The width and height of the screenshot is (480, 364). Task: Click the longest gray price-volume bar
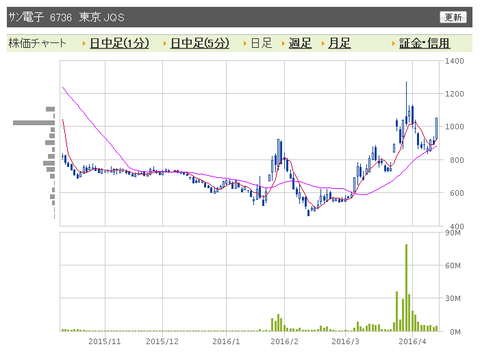[34, 123]
